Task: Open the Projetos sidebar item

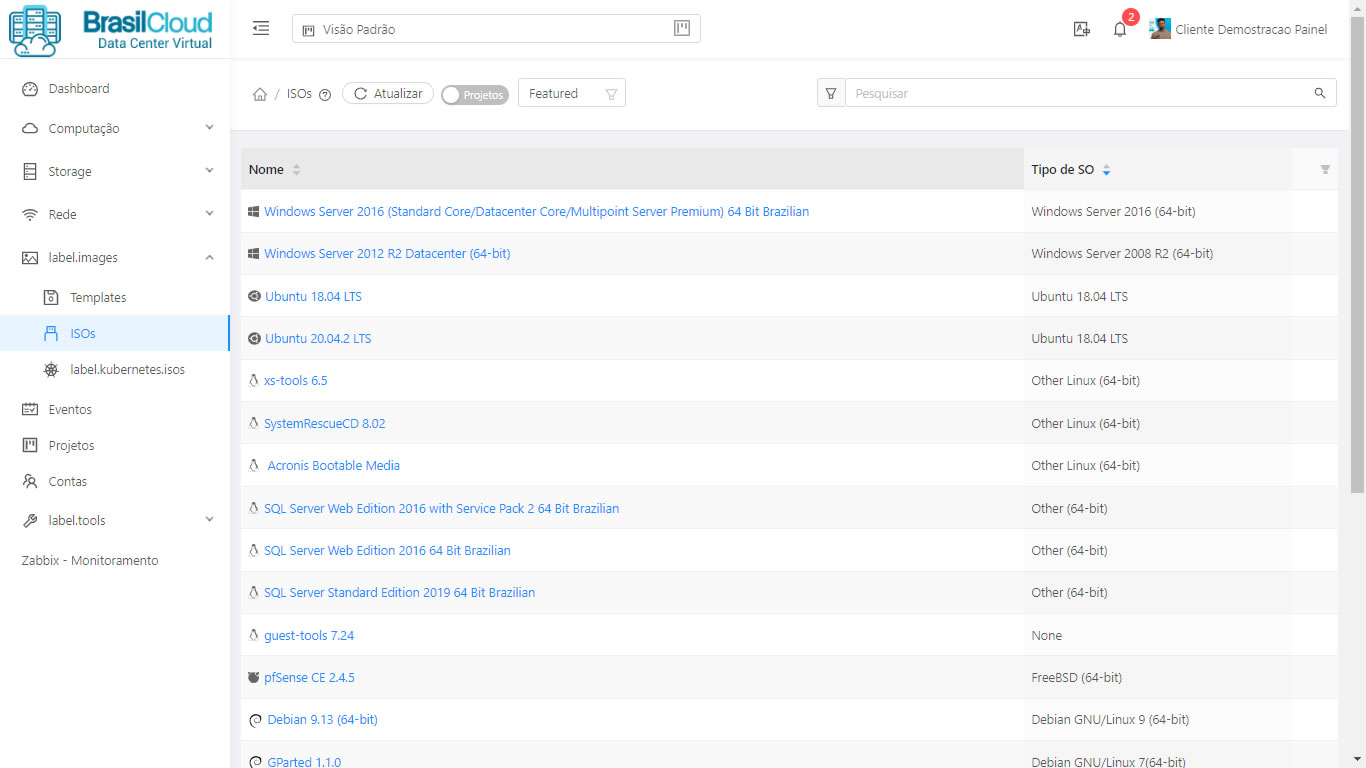Action: click(115, 445)
